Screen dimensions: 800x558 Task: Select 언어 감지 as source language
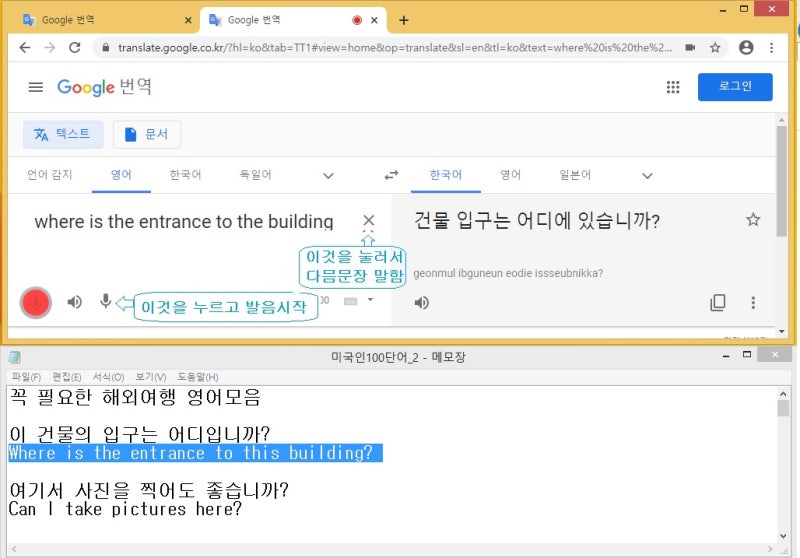[x=49, y=175]
